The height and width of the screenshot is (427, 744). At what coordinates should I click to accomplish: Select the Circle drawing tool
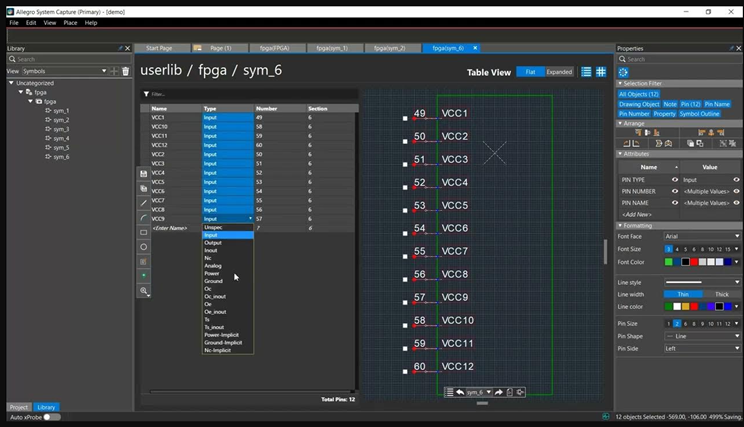tap(144, 247)
